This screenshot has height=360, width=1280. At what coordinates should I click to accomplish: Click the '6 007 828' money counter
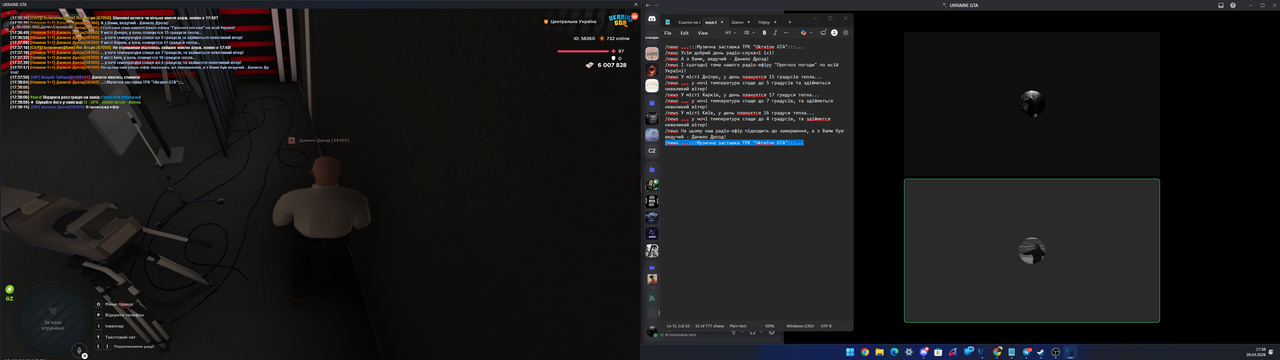(x=612, y=64)
